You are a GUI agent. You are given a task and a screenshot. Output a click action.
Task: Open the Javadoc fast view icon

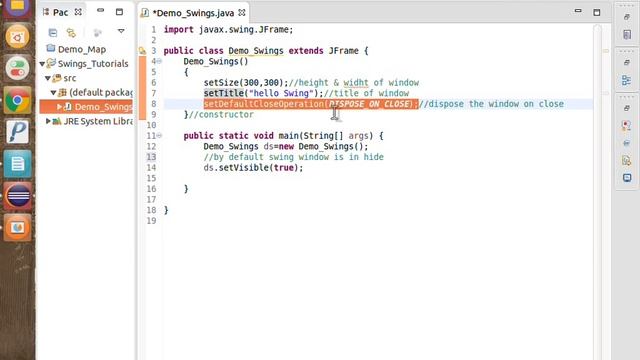tap(627, 143)
